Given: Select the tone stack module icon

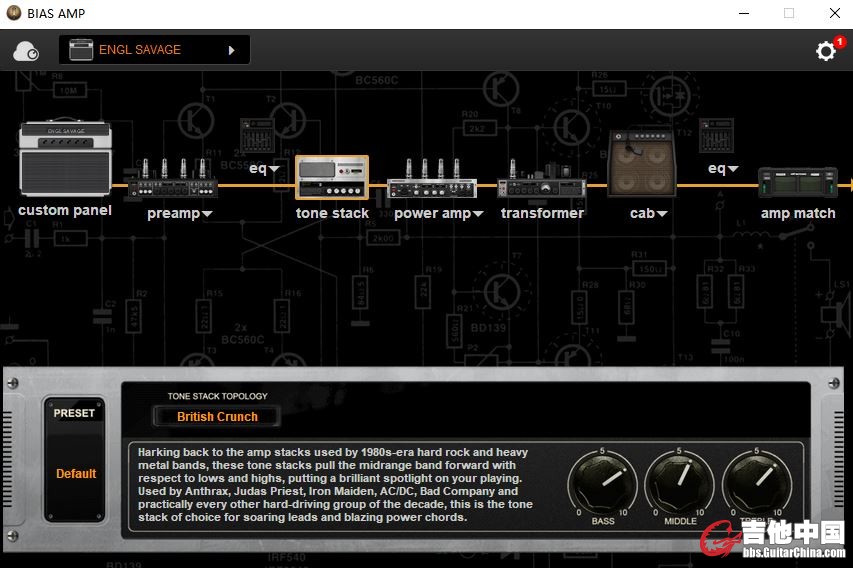Looking at the screenshot, I should (332, 177).
